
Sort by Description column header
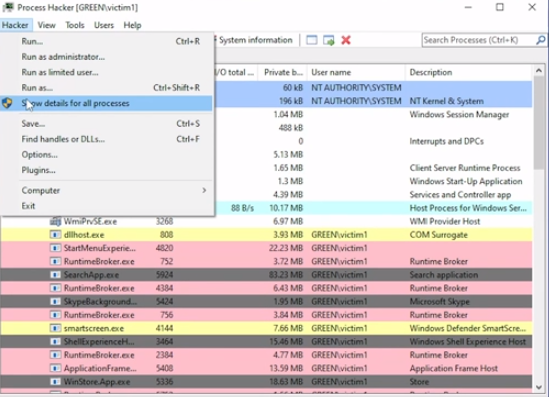point(468,72)
